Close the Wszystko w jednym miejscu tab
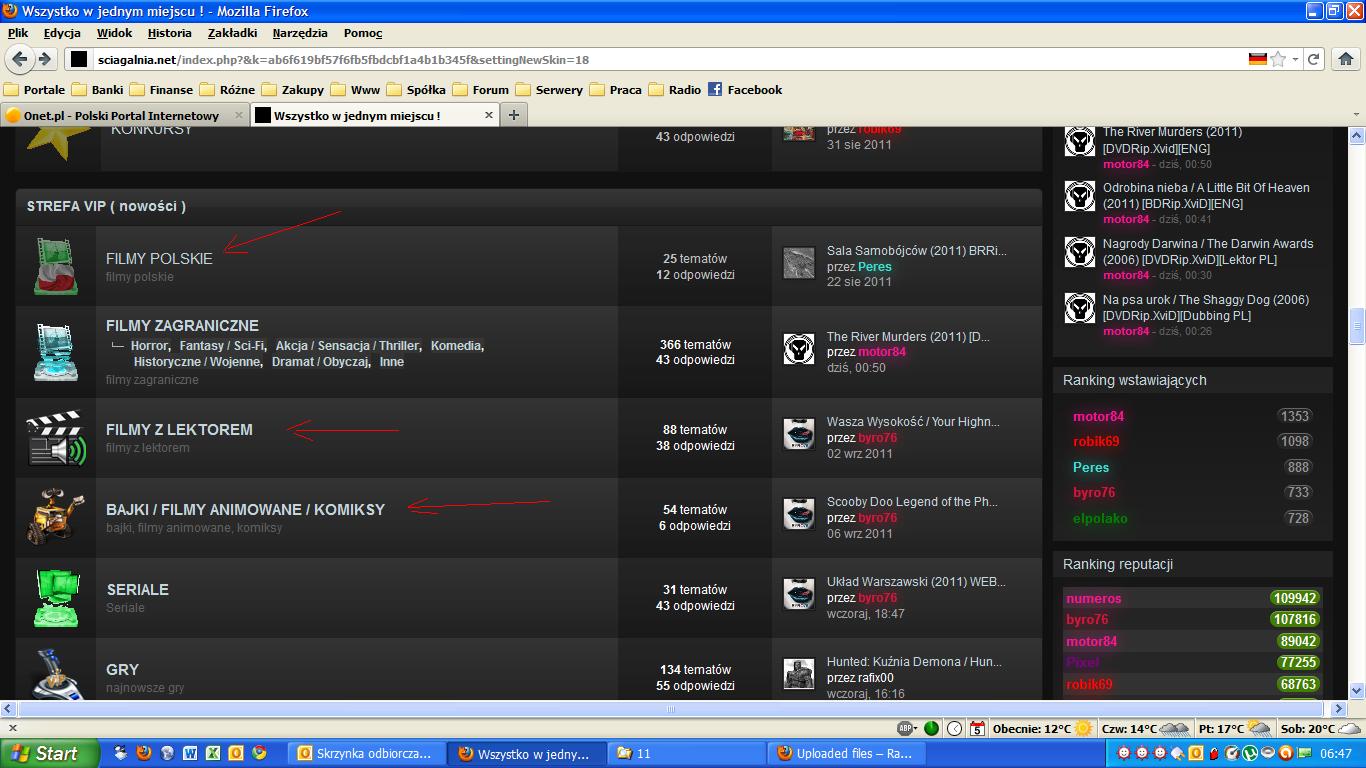This screenshot has height=768, width=1366. [488, 115]
